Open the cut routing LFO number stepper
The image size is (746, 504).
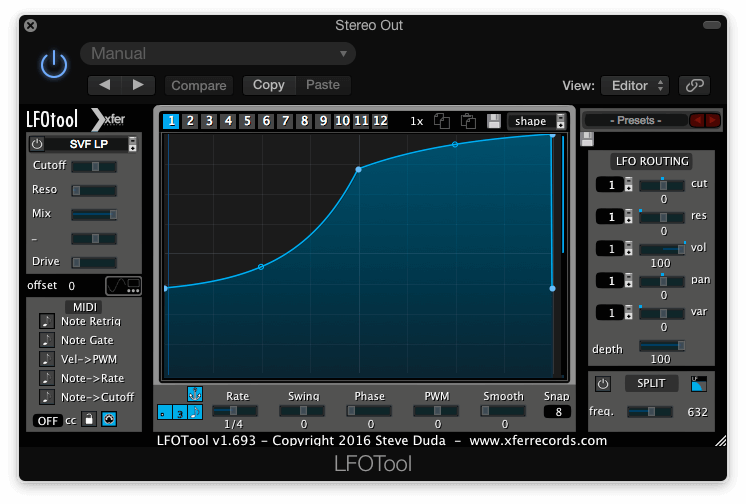[x=628, y=185]
